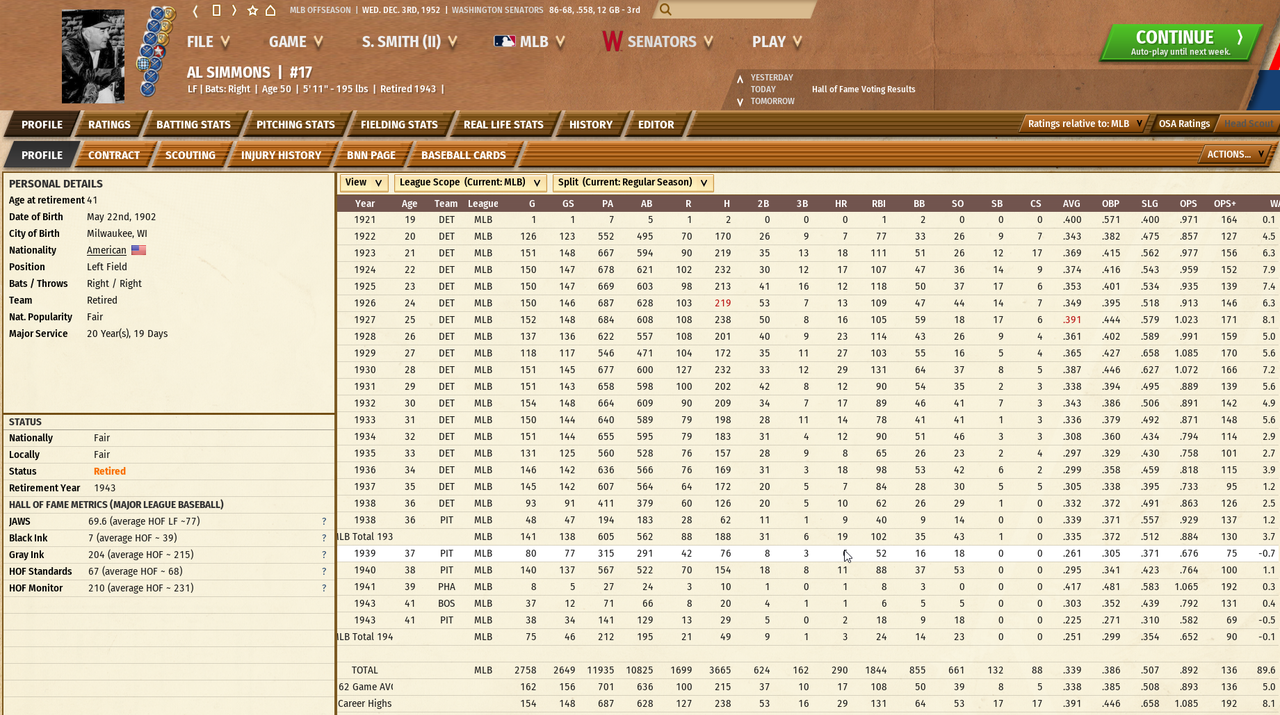Open the S. SMITH (II) manager menu
Viewport: 1280px width, 715px height.
point(409,42)
